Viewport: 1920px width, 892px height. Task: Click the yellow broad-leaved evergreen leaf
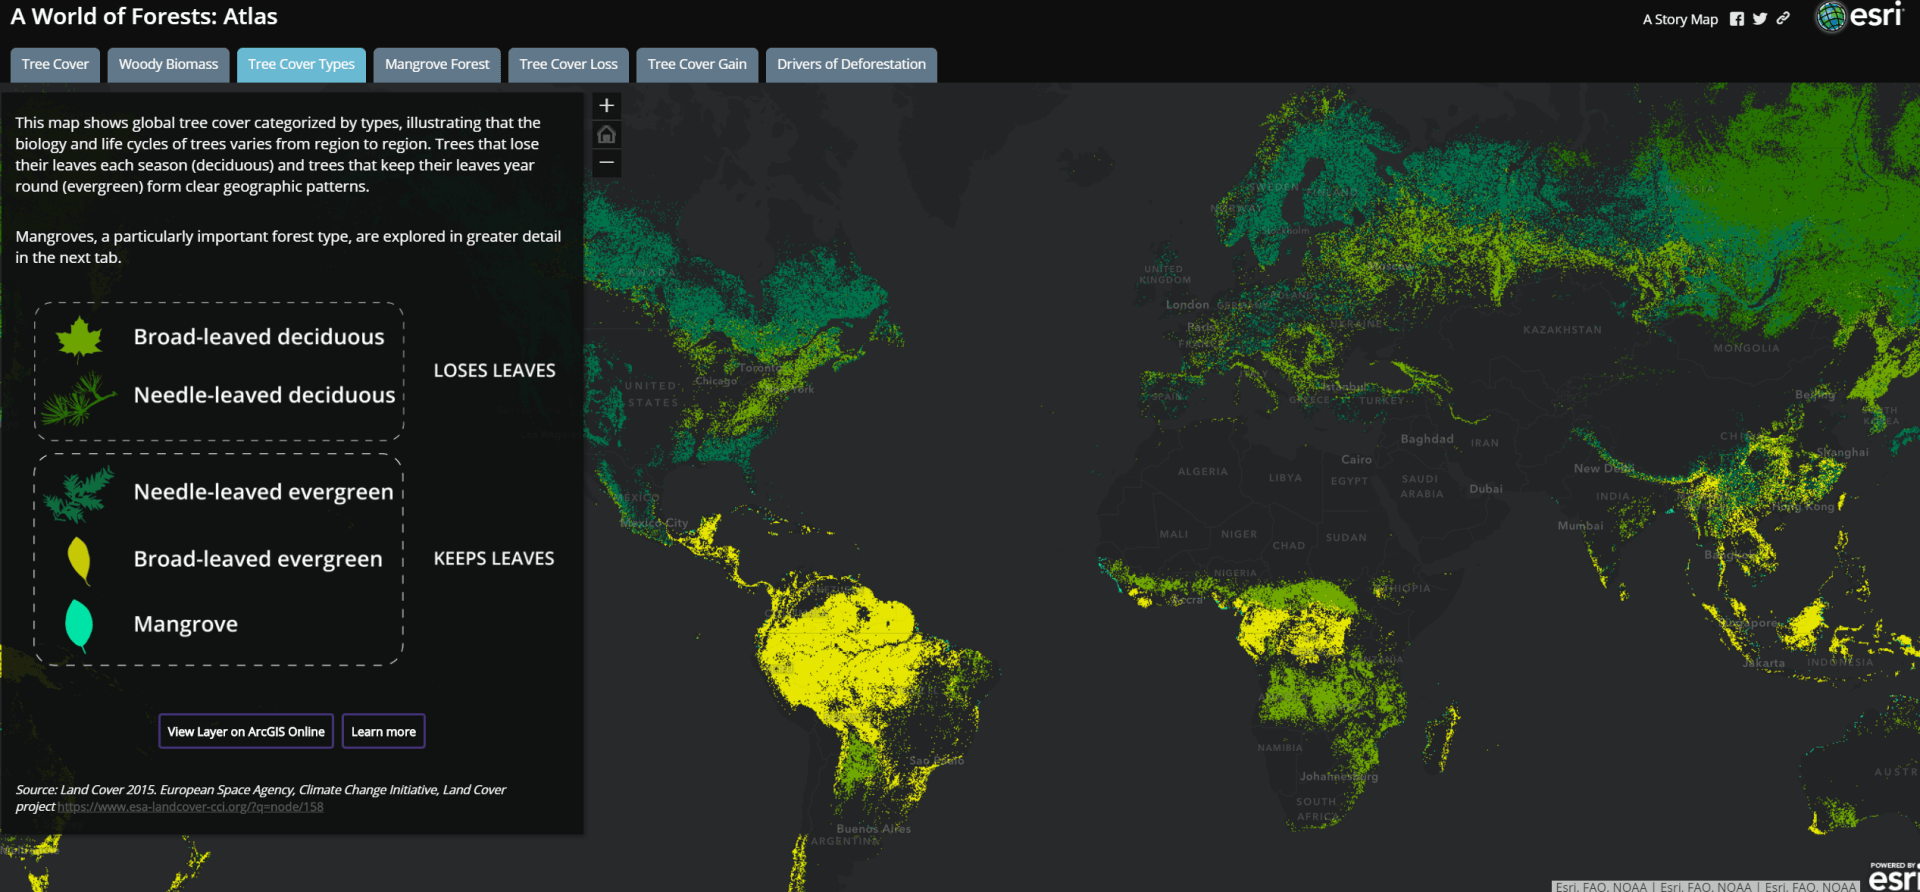coord(79,560)
